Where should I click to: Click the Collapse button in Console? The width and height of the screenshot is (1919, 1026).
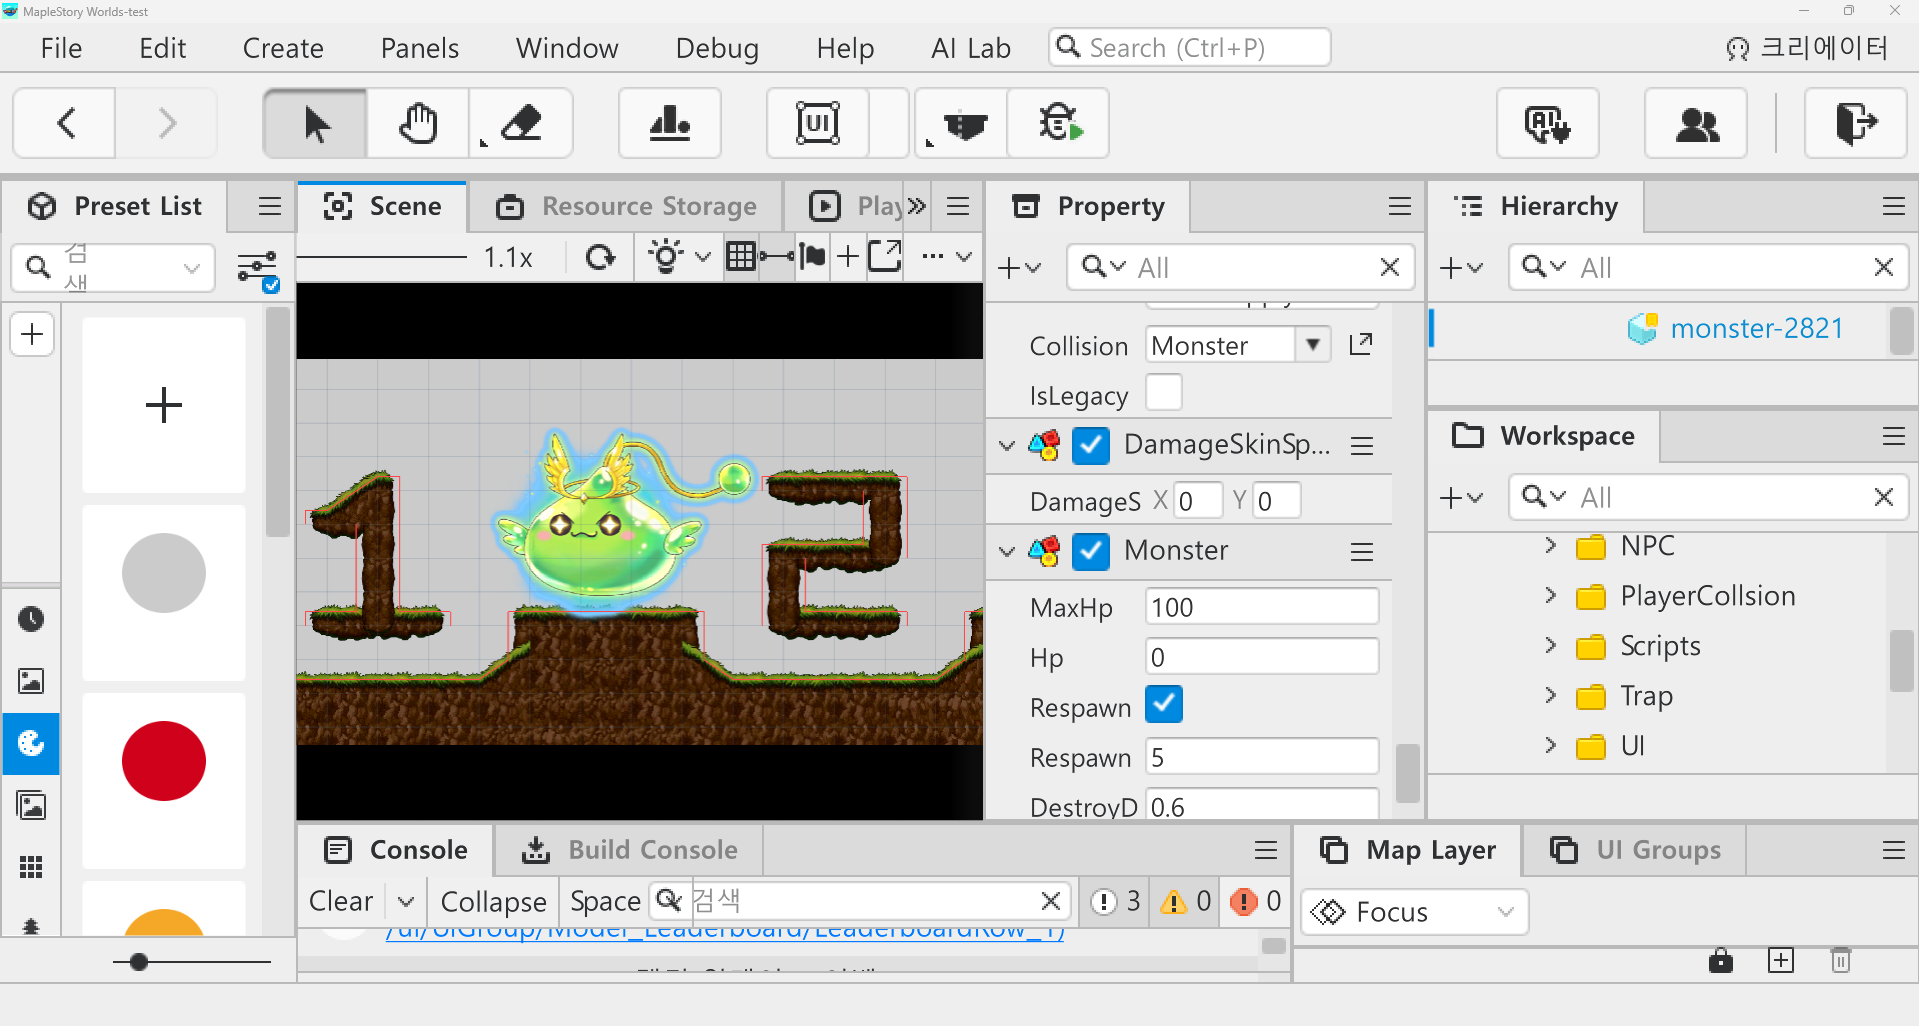pyautogui.click(x=493, y=901)
